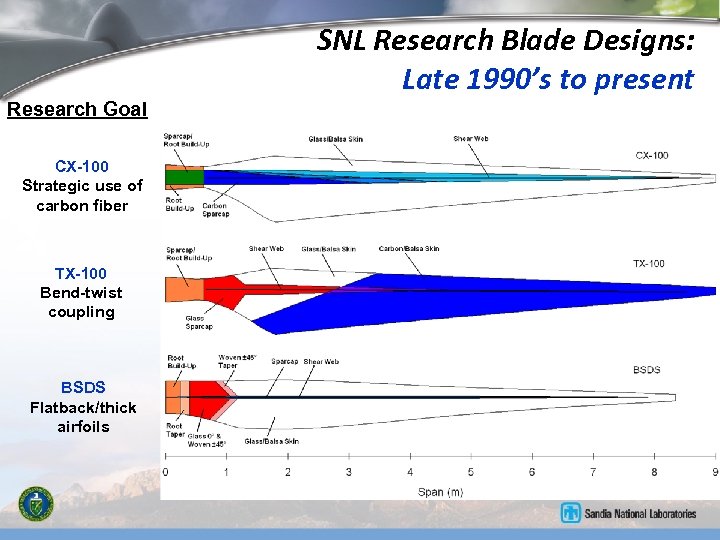Select the 'Flatback/thick airfoils' description
The height and width of the screenshot is (540, 720).
83,417
